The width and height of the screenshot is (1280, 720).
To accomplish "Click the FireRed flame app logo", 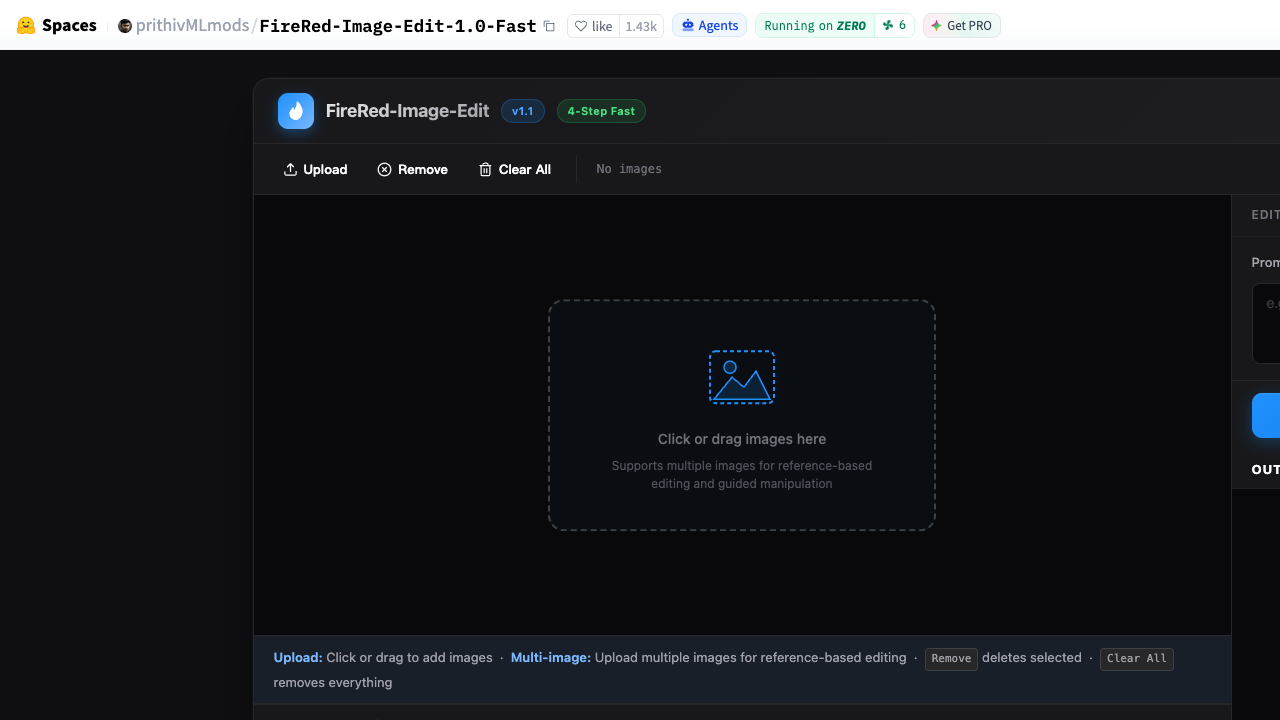I will pyautogui.click(x=296, y=111).
